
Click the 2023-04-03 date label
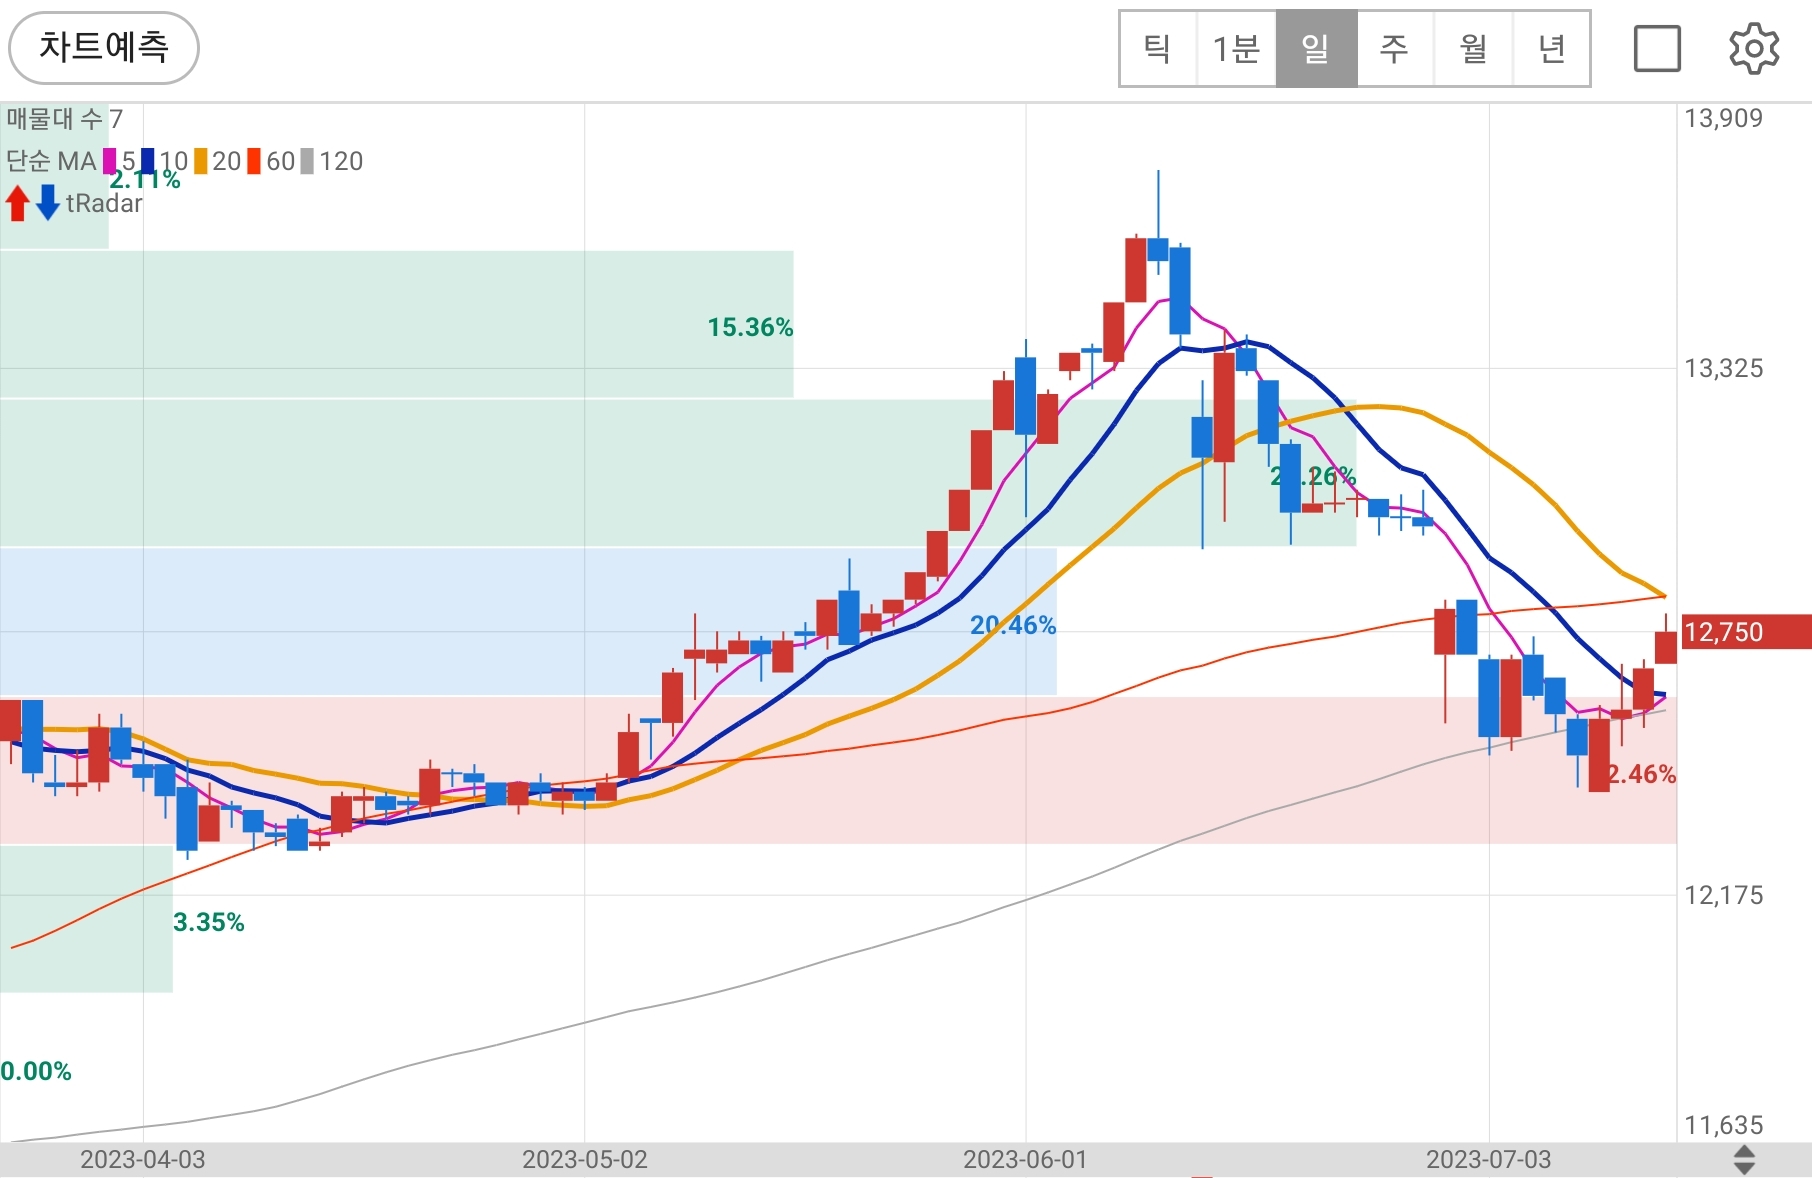point(143,1160)
